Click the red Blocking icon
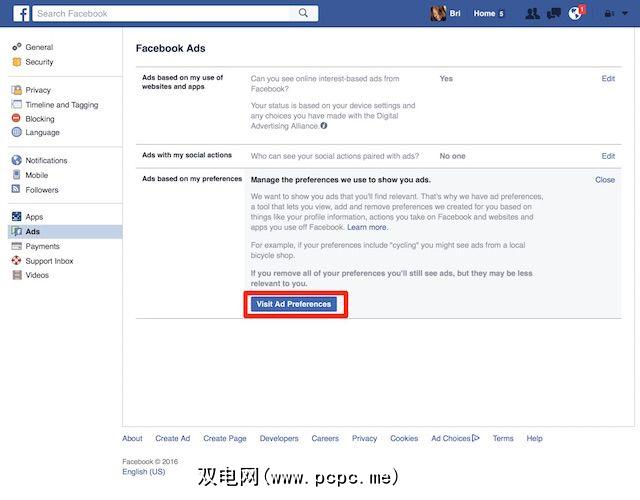This screenshot has height=500, width=640. 16,118
